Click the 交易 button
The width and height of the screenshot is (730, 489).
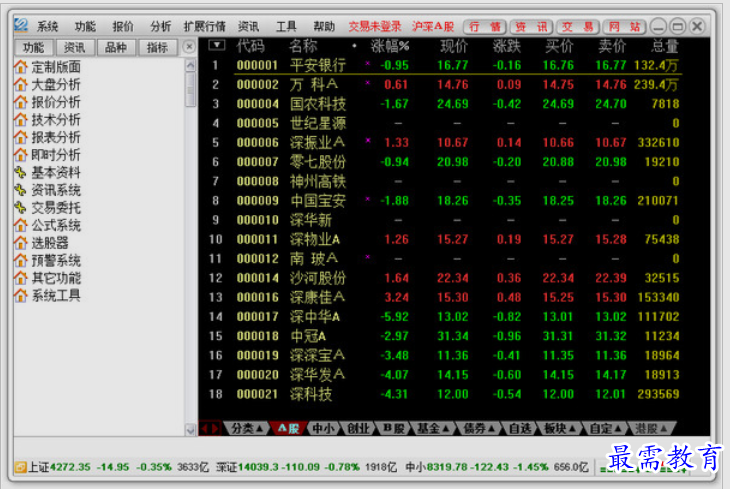pos(577,27)
